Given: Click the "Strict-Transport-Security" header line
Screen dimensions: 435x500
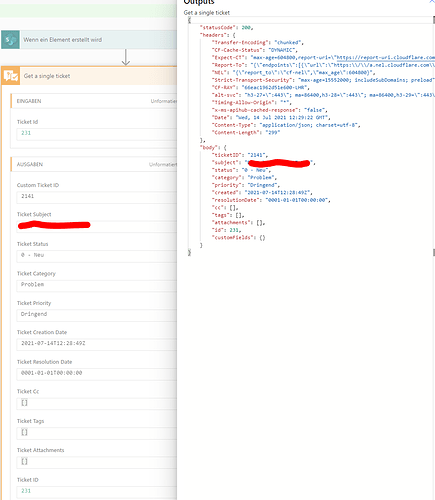Looking at the screenshot, I should click(323, 80).
